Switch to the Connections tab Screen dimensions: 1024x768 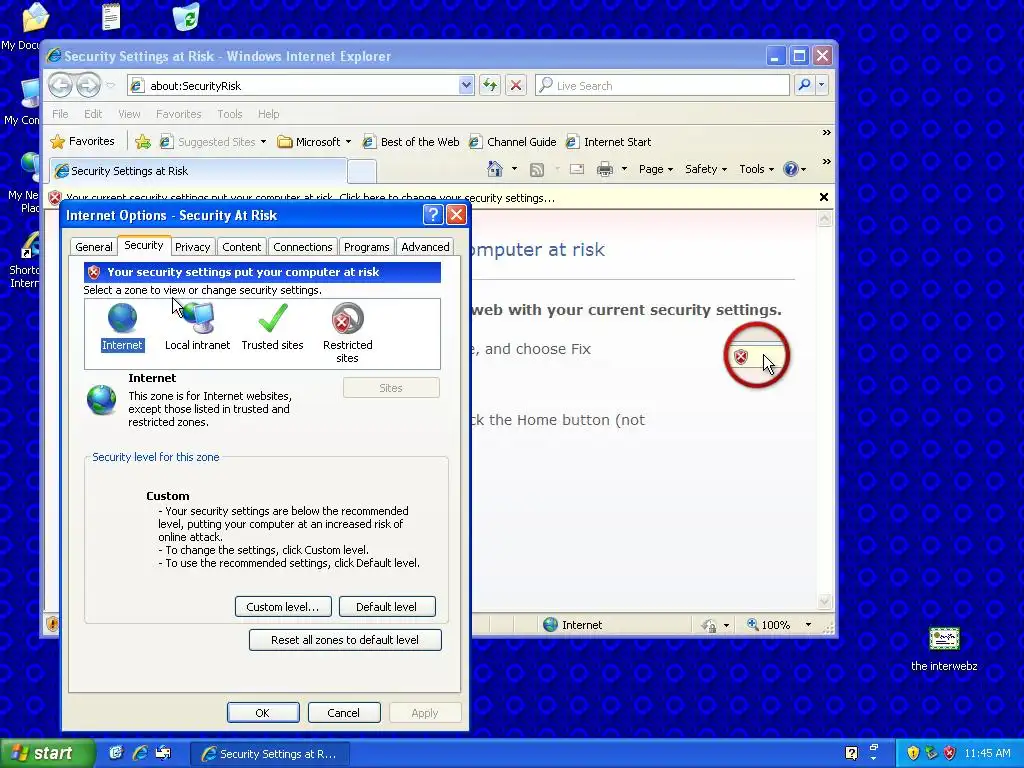click(x=302, y=247)
